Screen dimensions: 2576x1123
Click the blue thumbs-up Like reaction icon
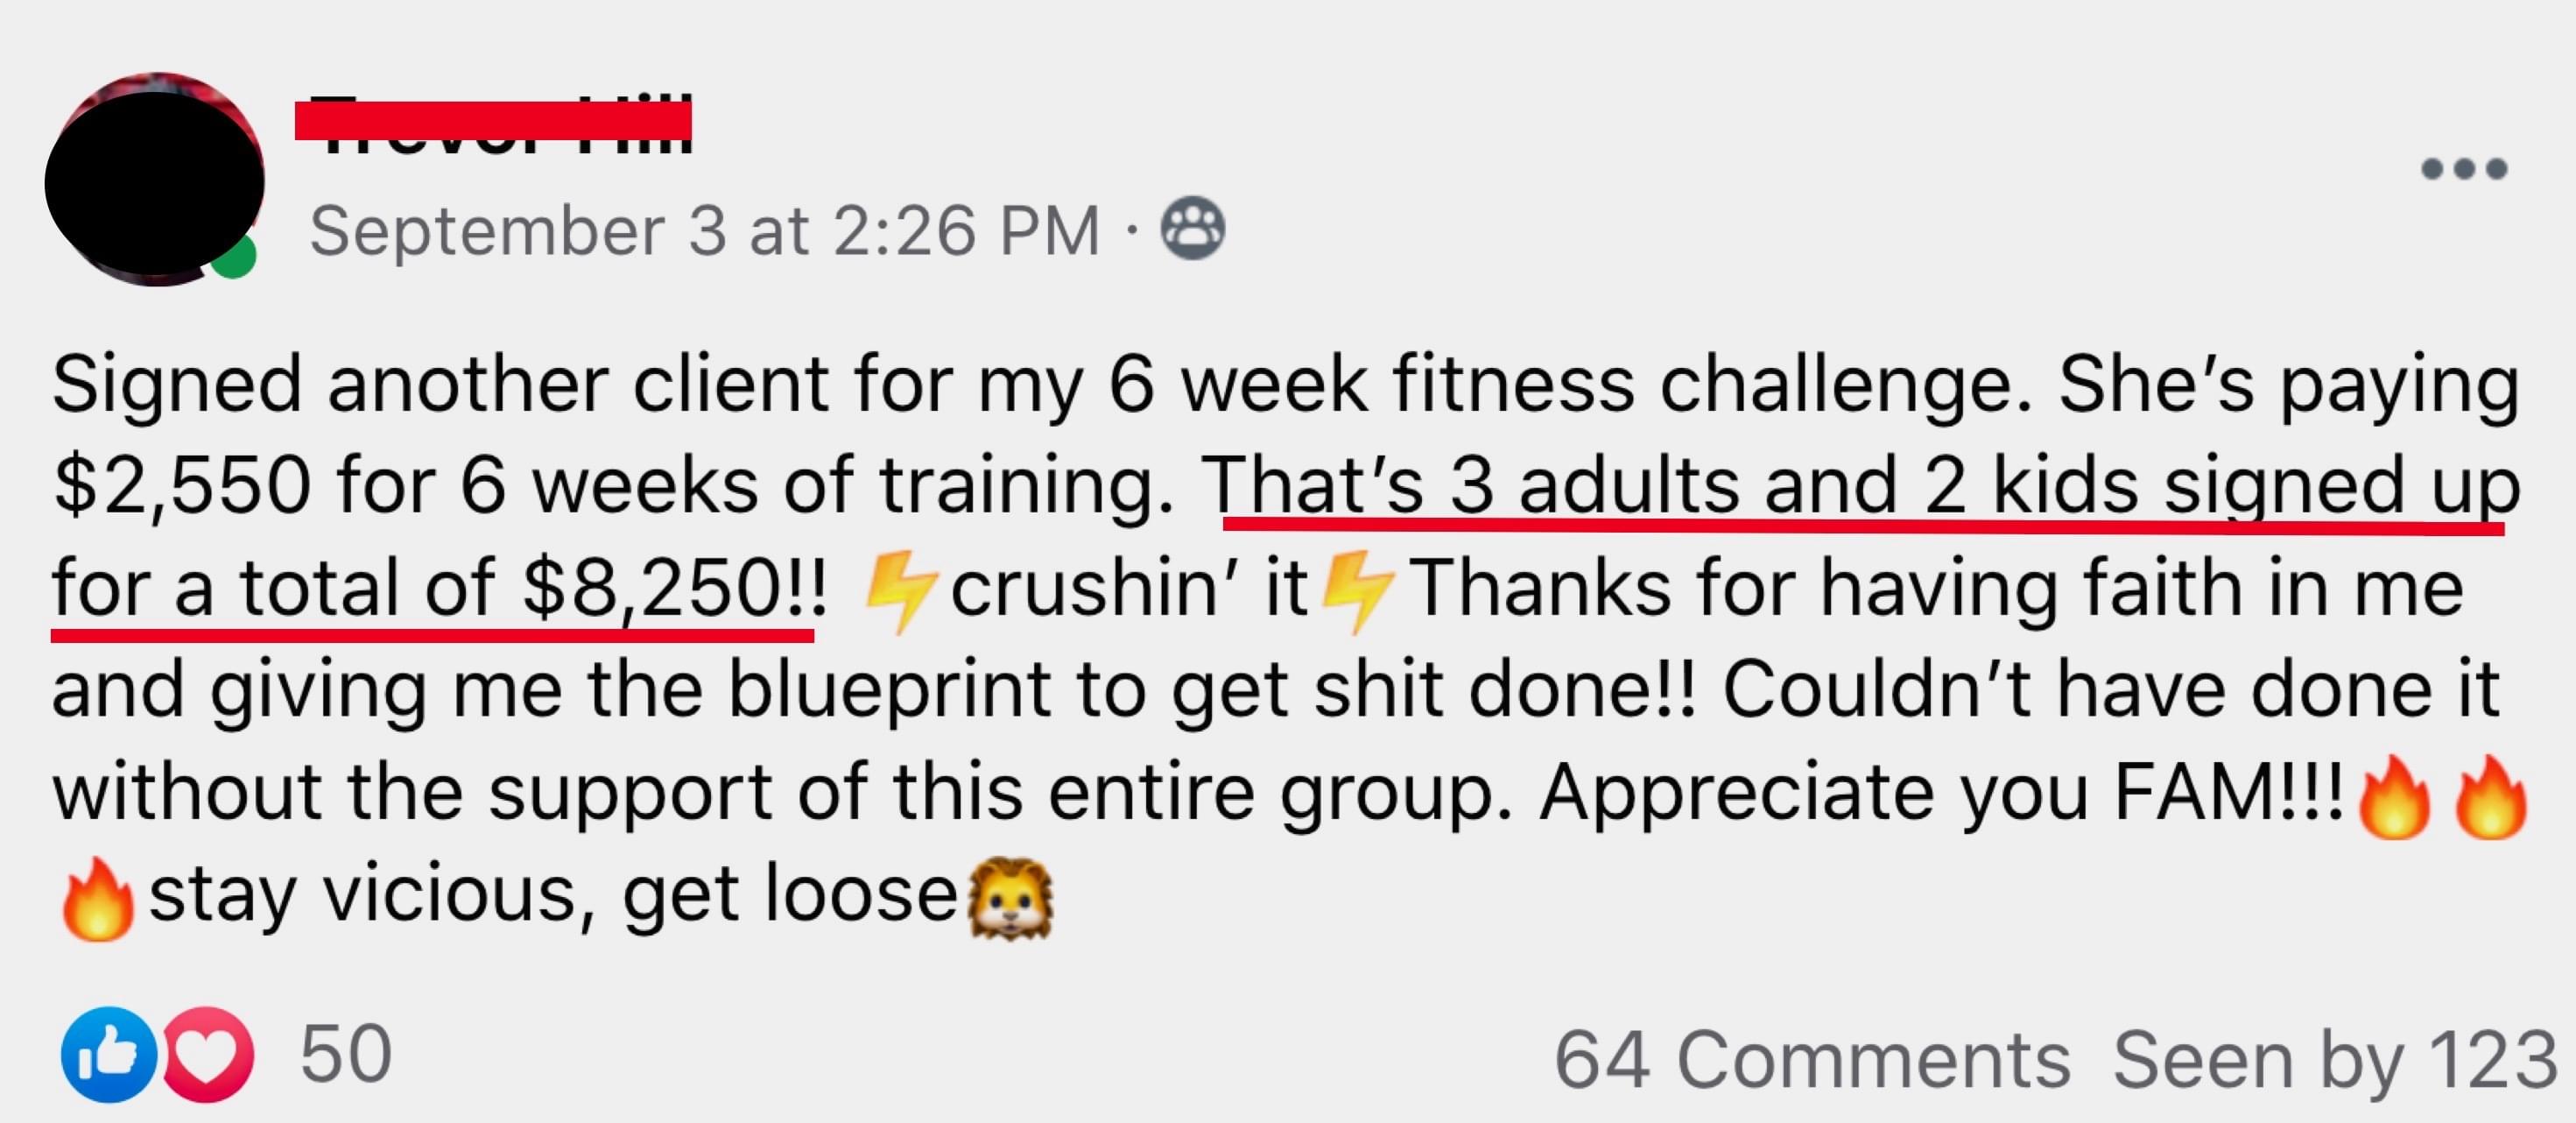[x=109, y=1054]
